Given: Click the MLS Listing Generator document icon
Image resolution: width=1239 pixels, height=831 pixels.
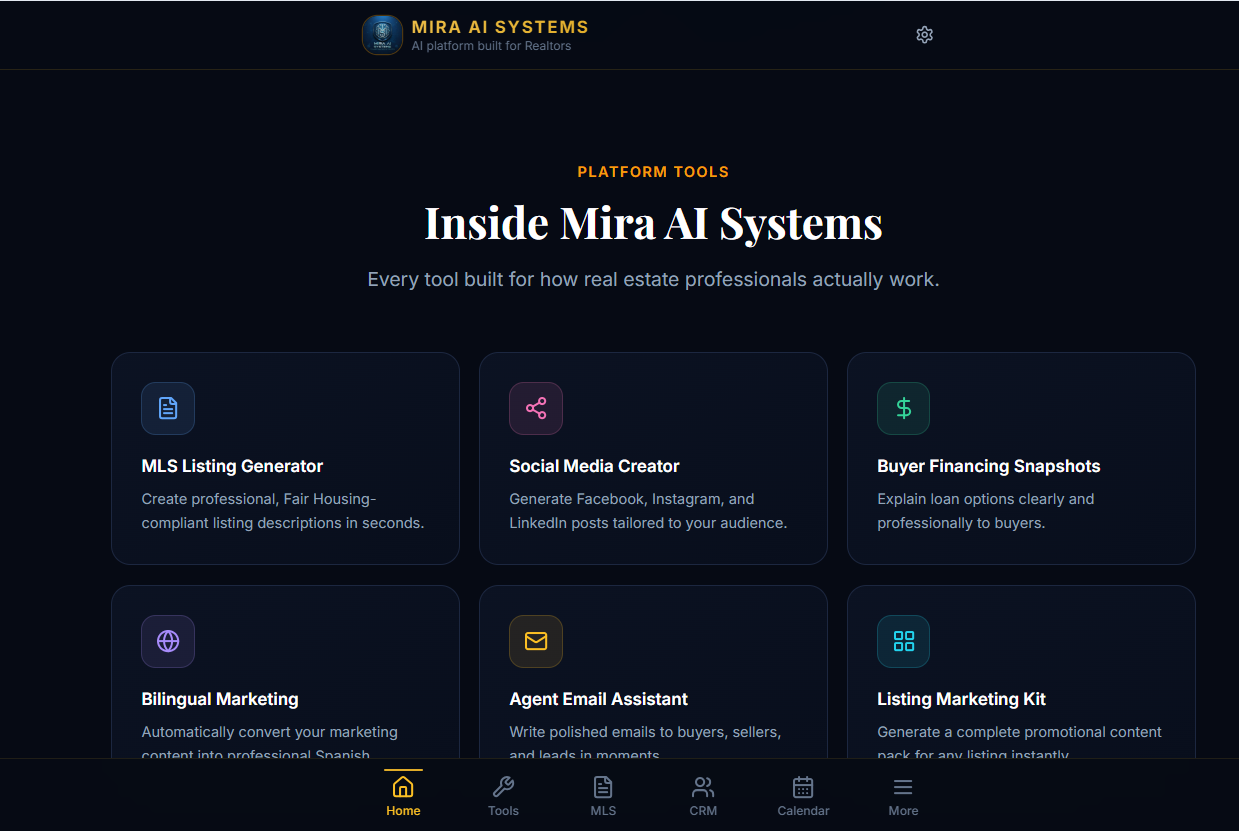Looking at the screenshot, I should pyautogui.click(x=167, y=408).
